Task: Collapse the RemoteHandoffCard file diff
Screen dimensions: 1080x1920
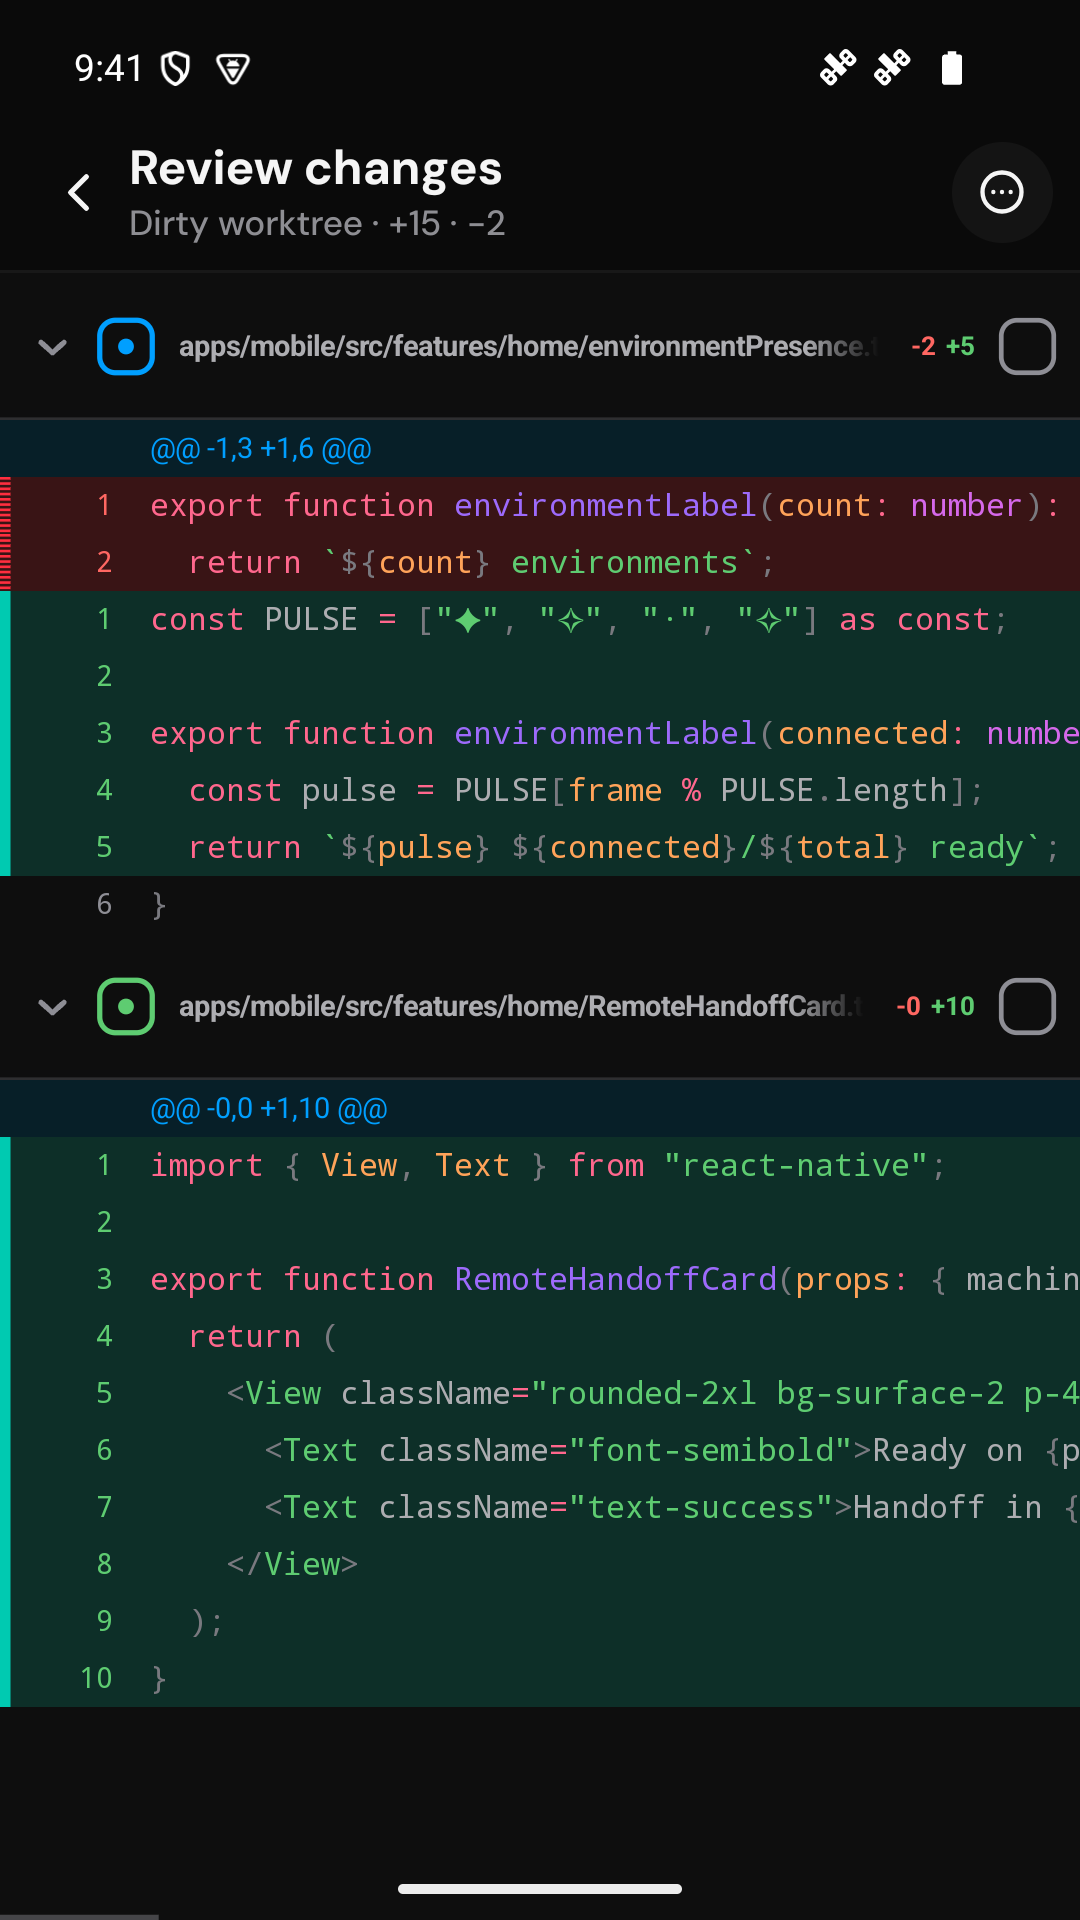Action: click(x=52, y=1007)
